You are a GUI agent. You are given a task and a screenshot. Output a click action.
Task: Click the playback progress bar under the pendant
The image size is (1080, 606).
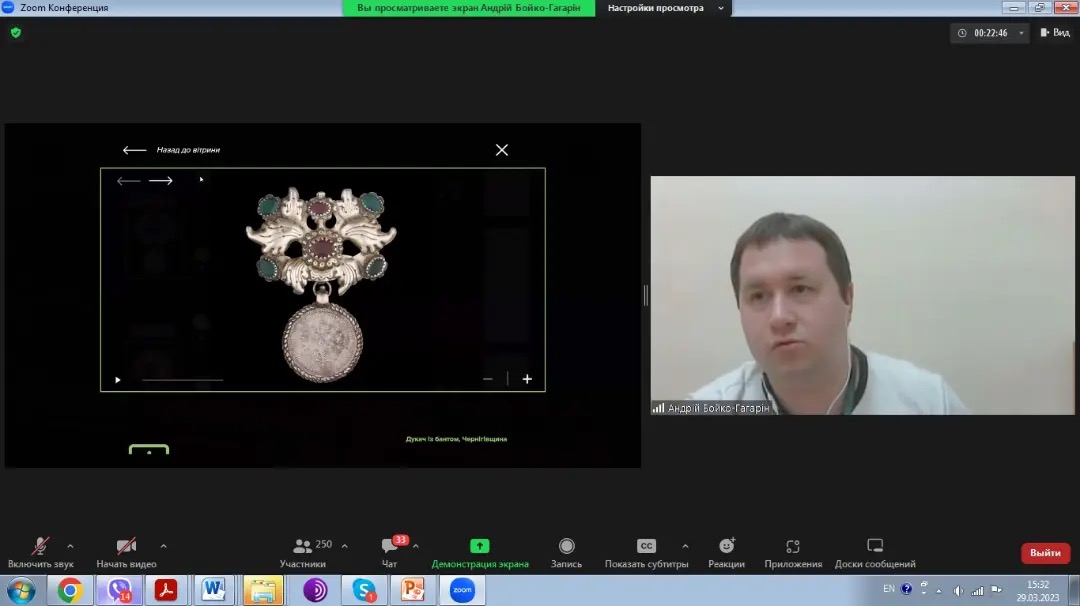[182, 380]
